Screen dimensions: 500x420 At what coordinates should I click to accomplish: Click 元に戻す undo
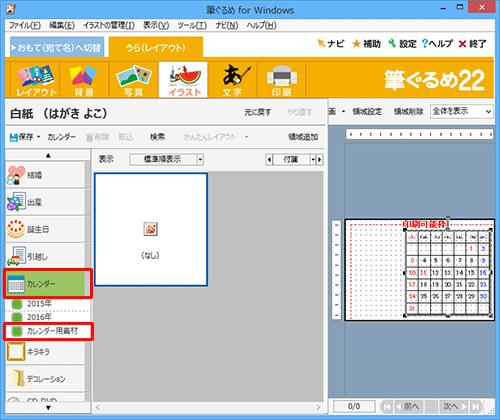tap(258, 112)
